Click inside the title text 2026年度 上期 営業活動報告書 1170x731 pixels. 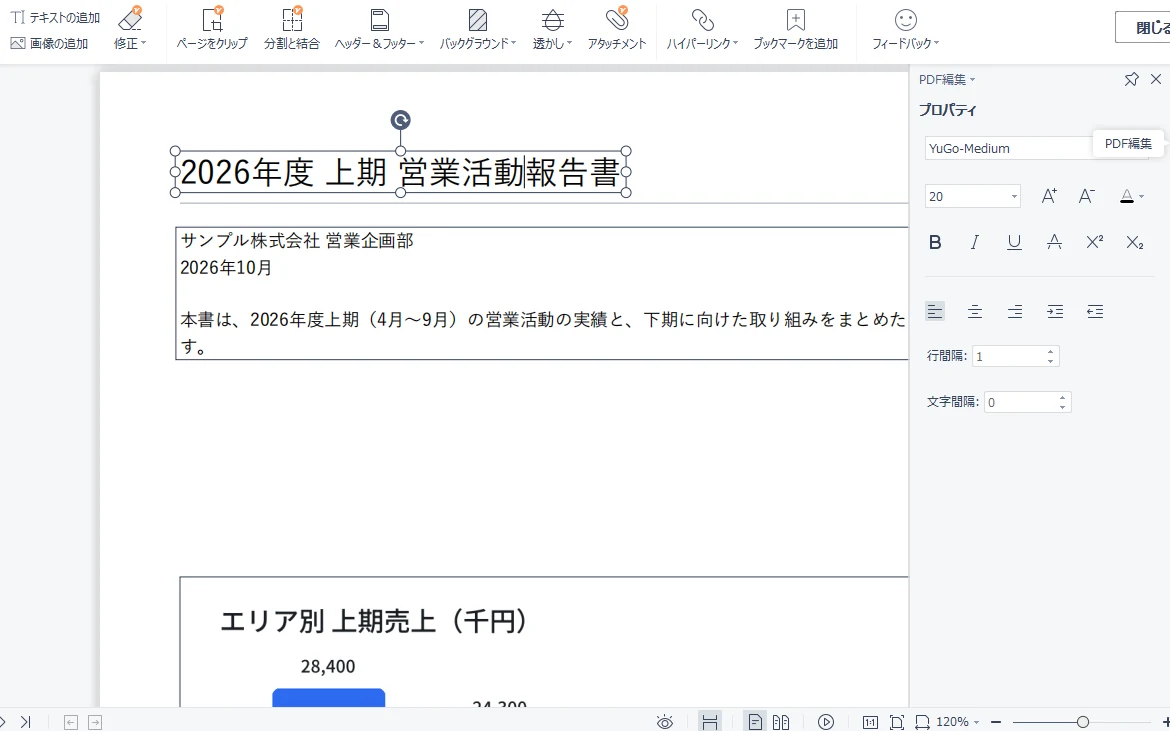400,172
